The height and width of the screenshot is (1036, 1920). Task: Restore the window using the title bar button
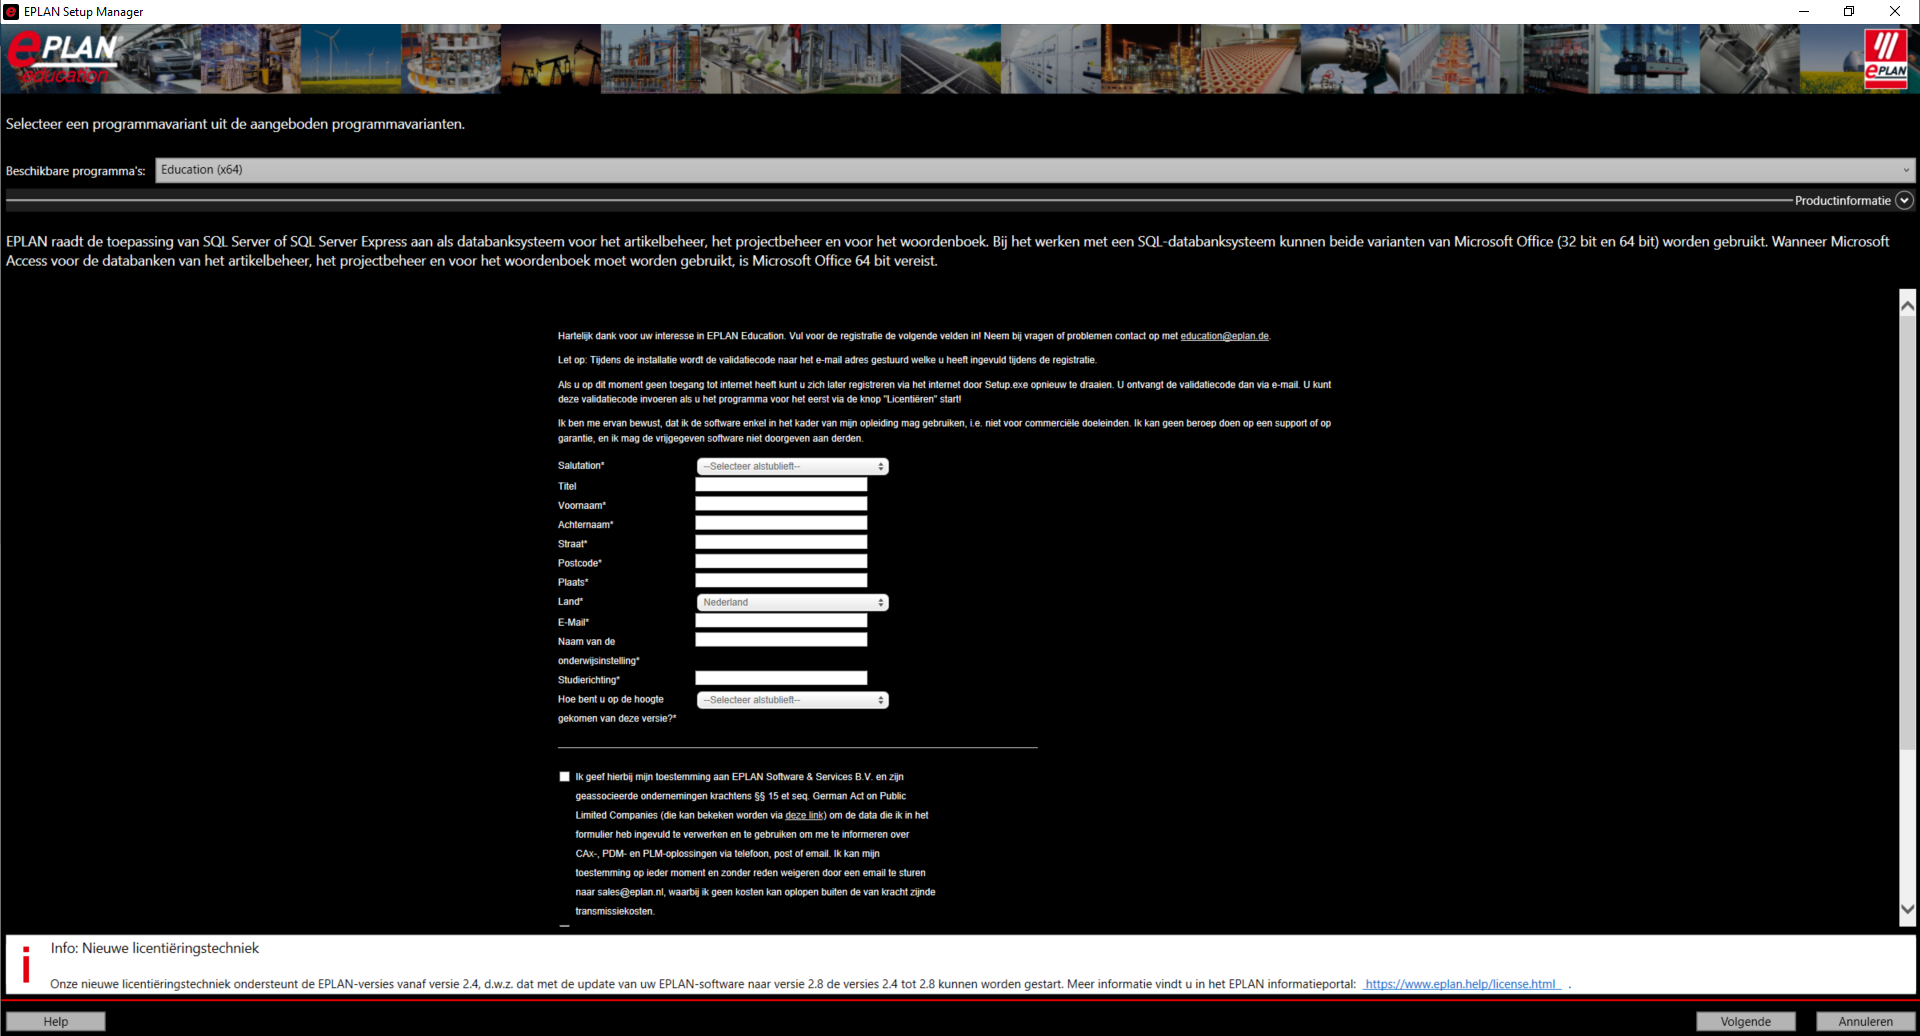click(1849, 11)
